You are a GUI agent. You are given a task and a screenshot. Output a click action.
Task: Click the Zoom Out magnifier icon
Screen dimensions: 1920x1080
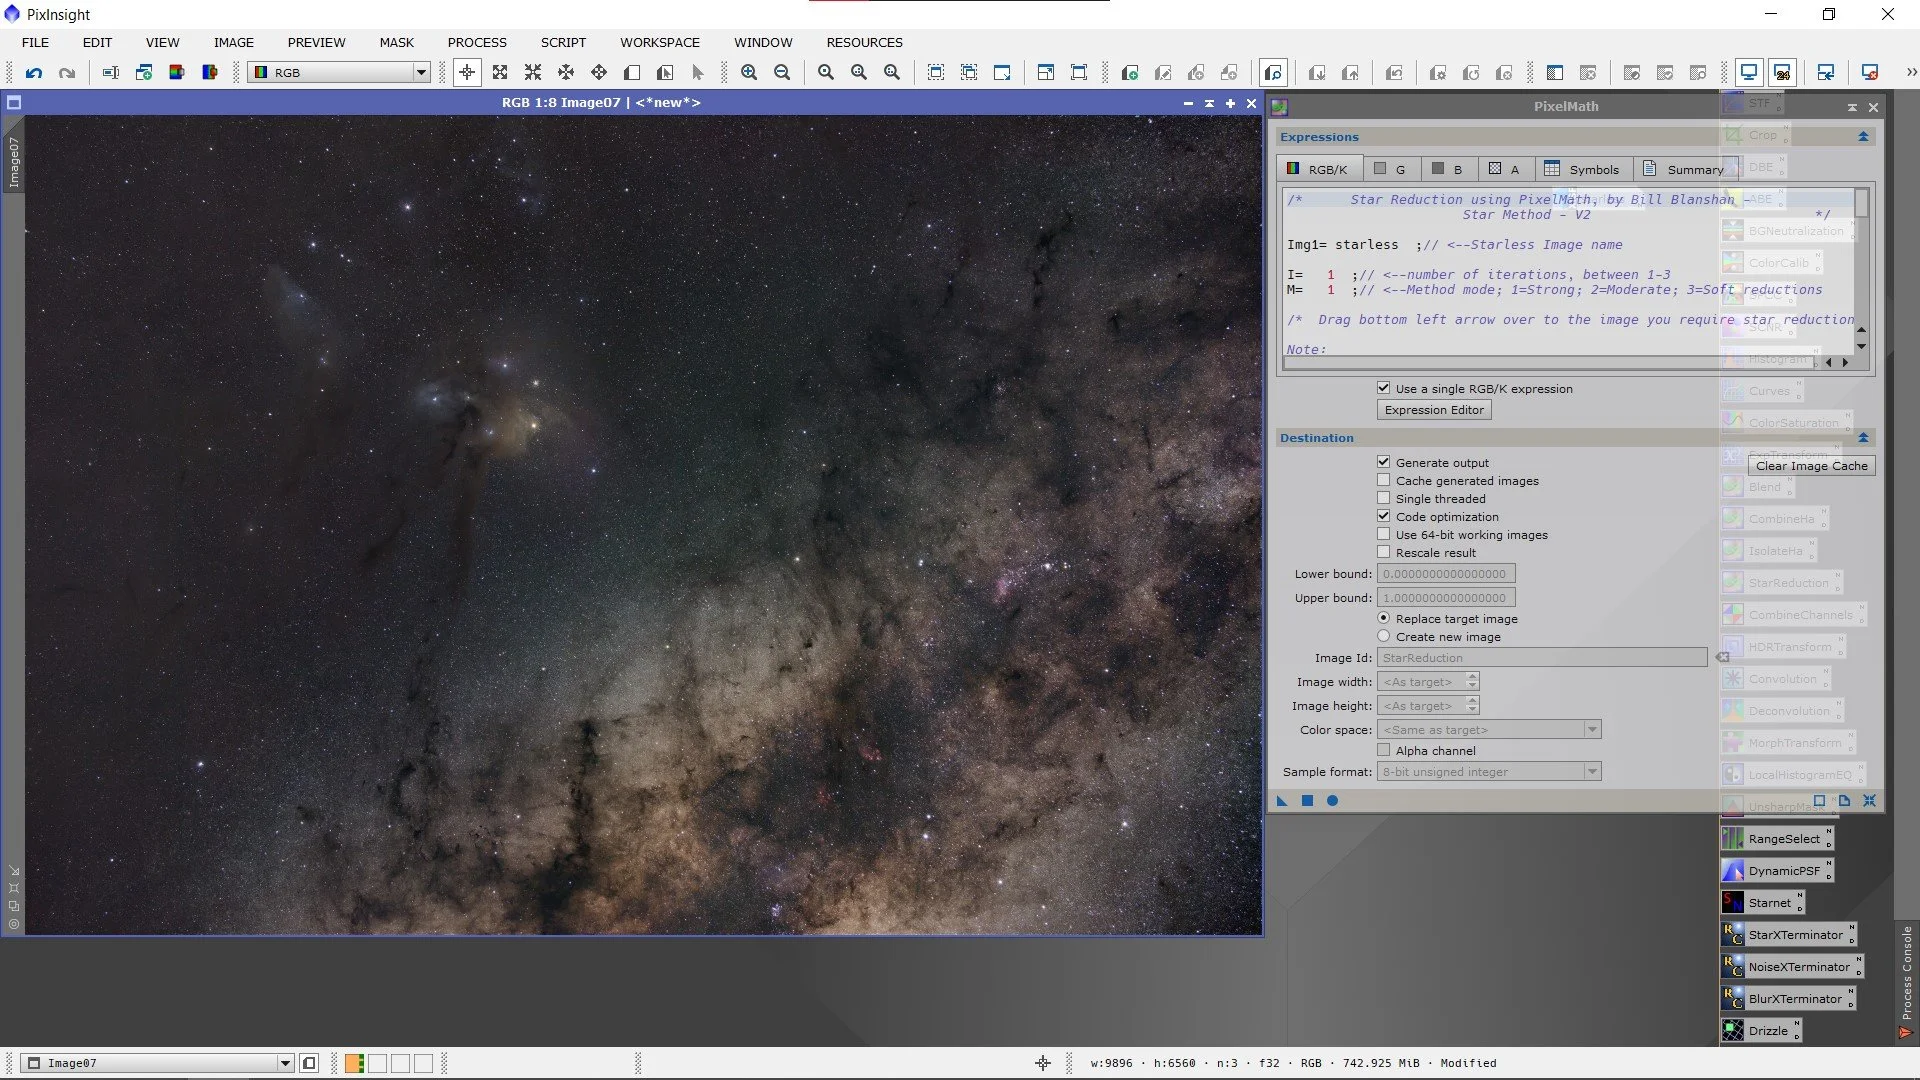(x=782, y=72)
